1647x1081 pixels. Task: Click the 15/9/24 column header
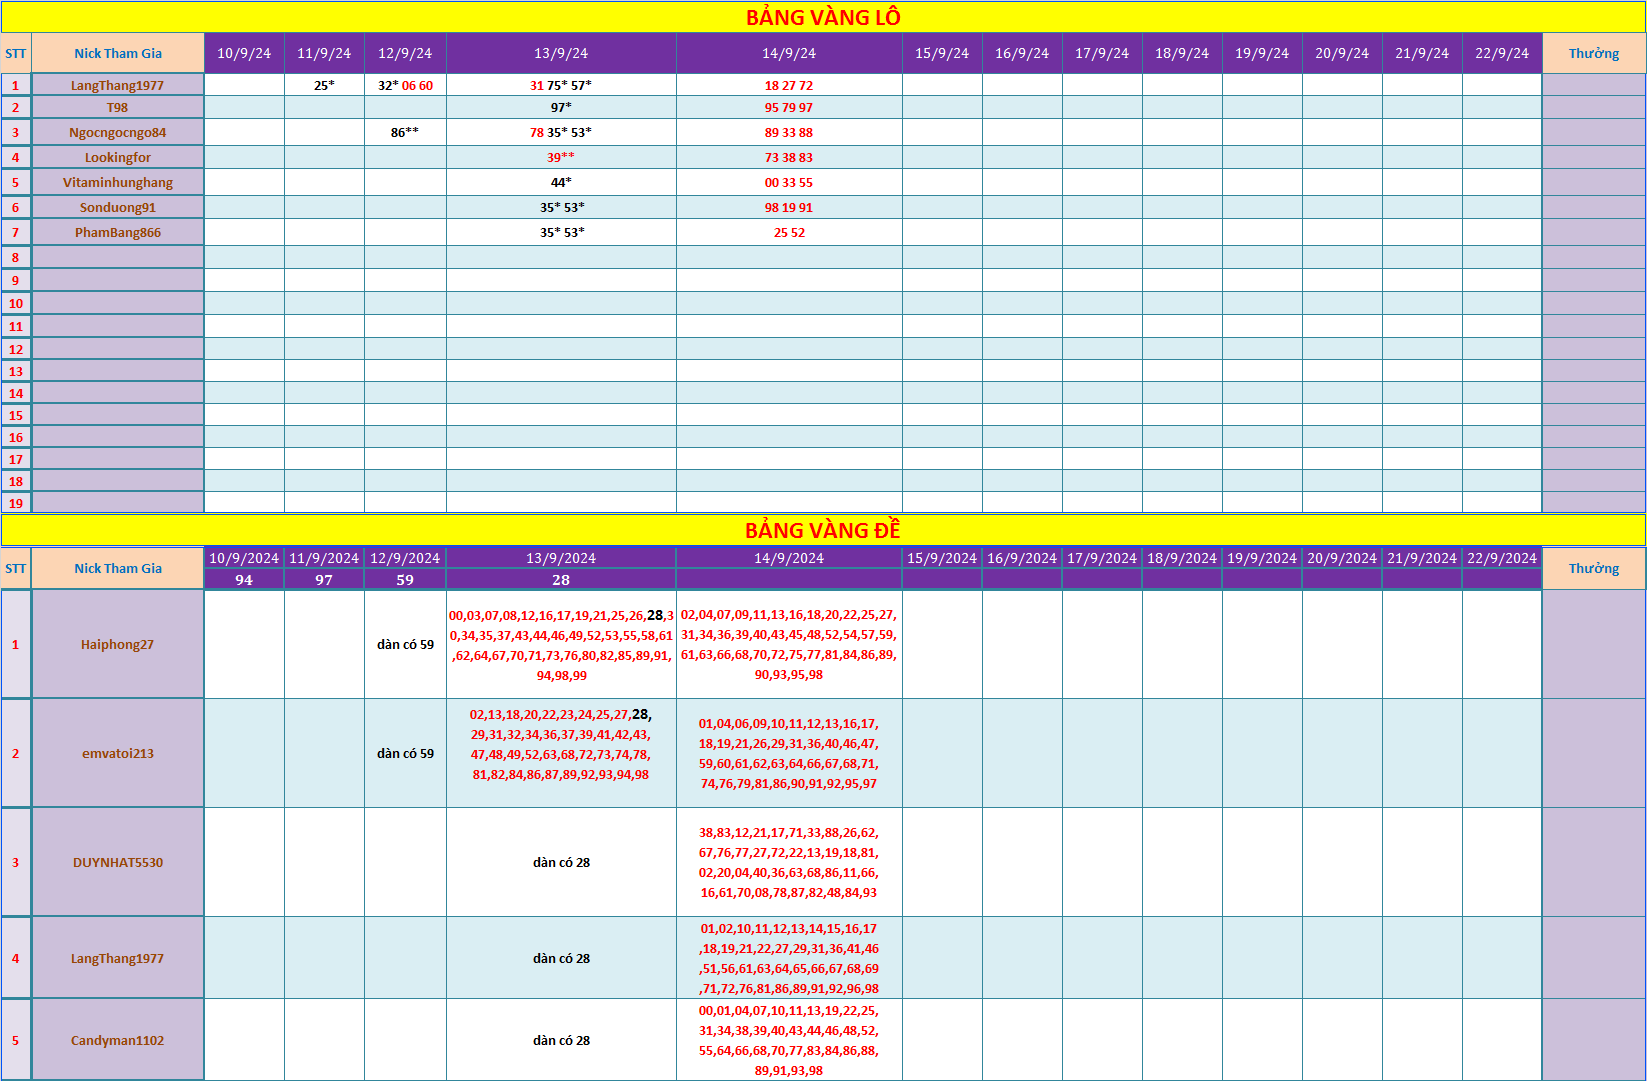point(942,53)
